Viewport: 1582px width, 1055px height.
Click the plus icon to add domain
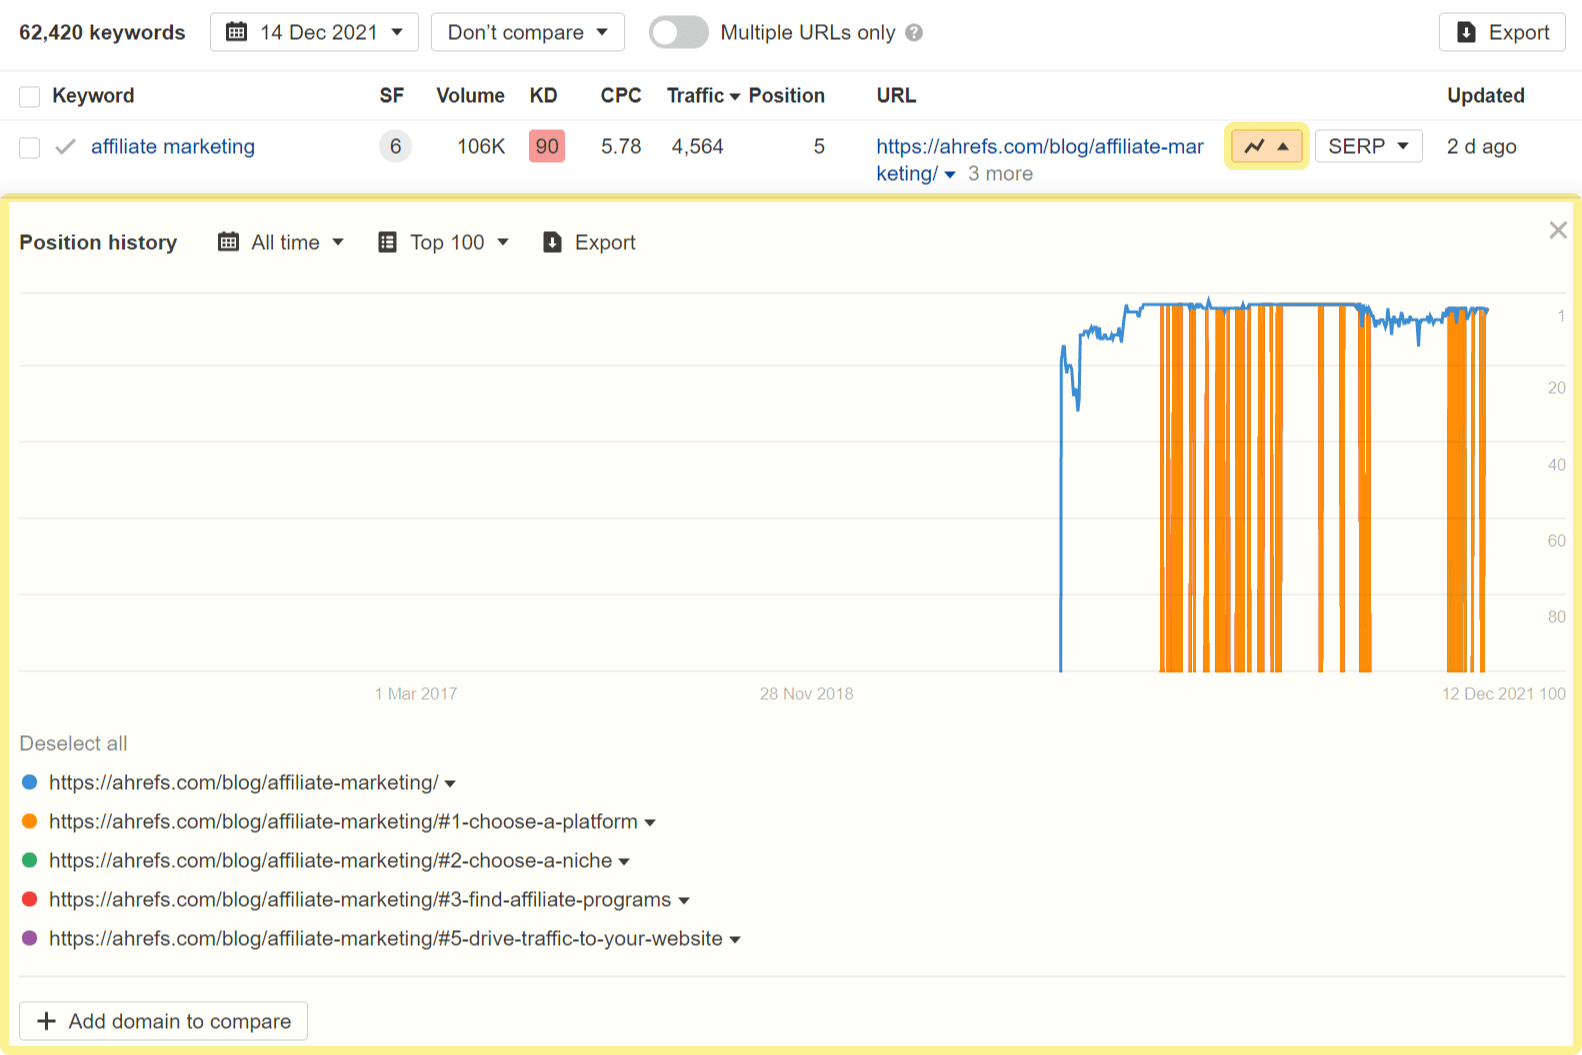tap(46, 1021)
